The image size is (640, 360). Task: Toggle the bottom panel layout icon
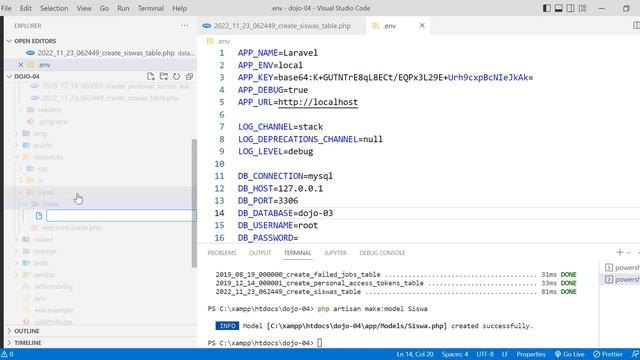558,8
